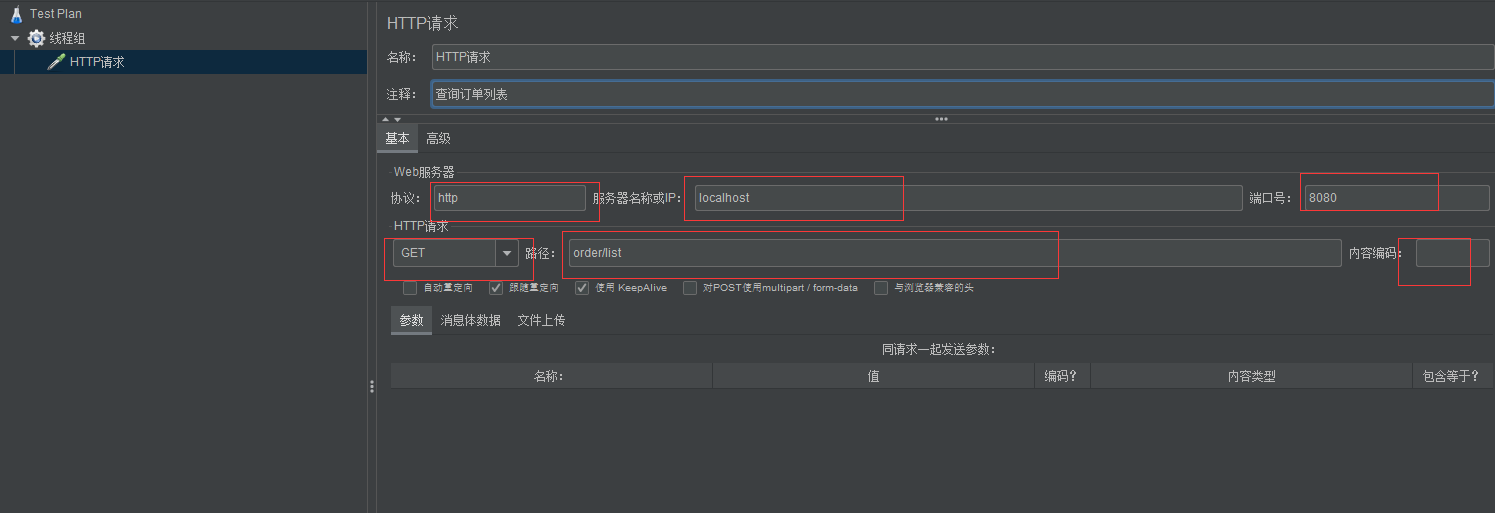1495x513 pixels.
Task: Click the 名称 input field
Action: point(963,57)
